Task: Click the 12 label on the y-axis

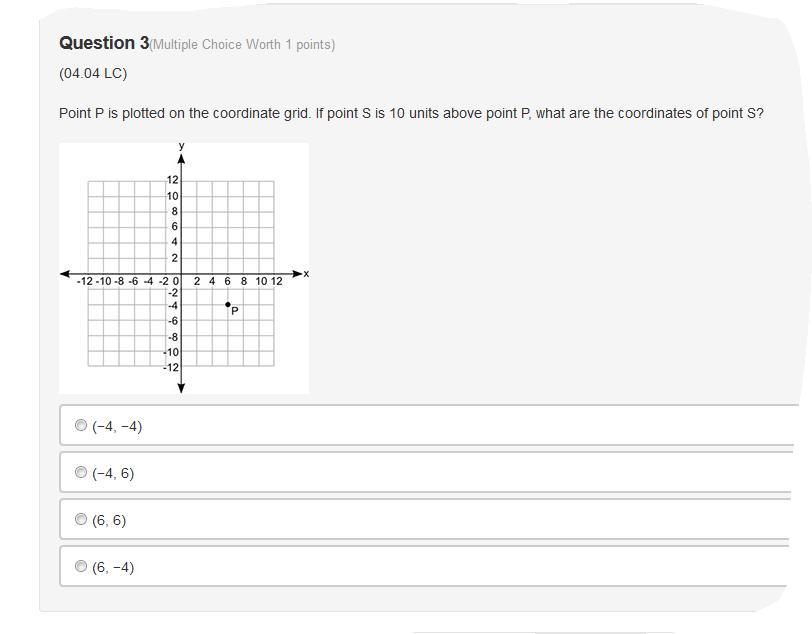Action: pyautogui.click(x=172, y=180)
